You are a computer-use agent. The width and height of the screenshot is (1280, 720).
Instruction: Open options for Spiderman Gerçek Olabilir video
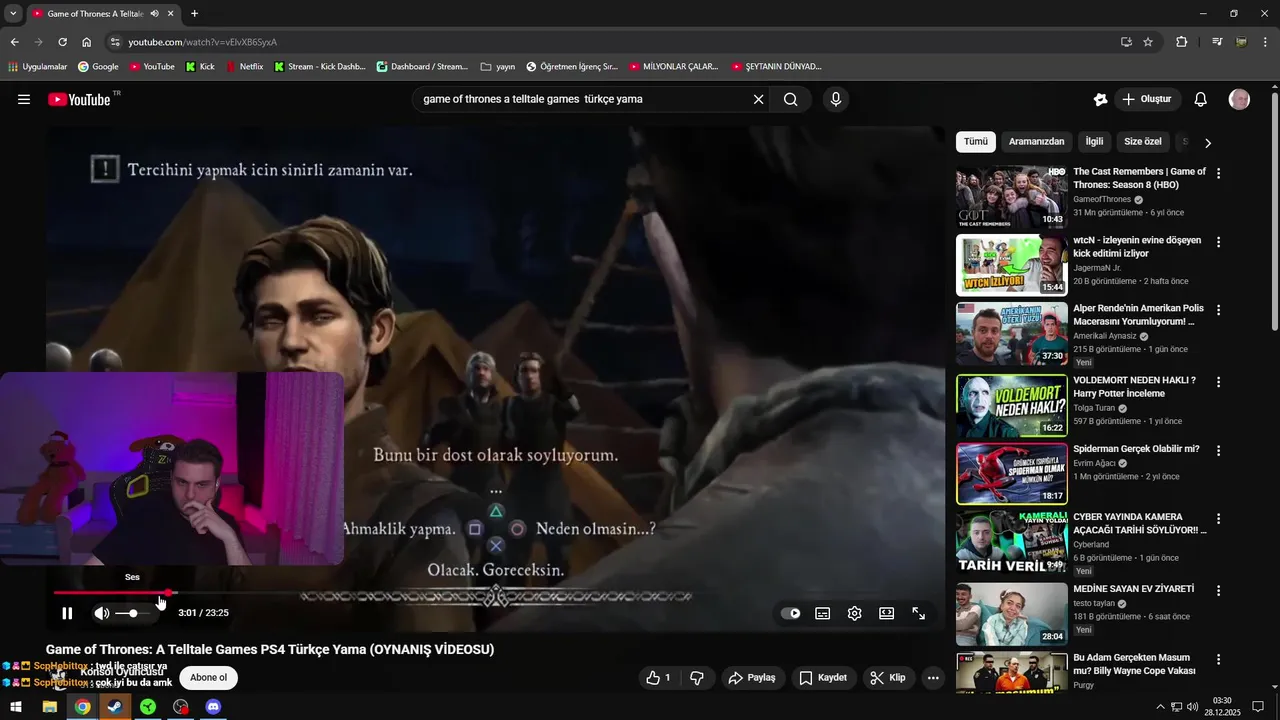pyautogui.click(x=1218, y=450)
